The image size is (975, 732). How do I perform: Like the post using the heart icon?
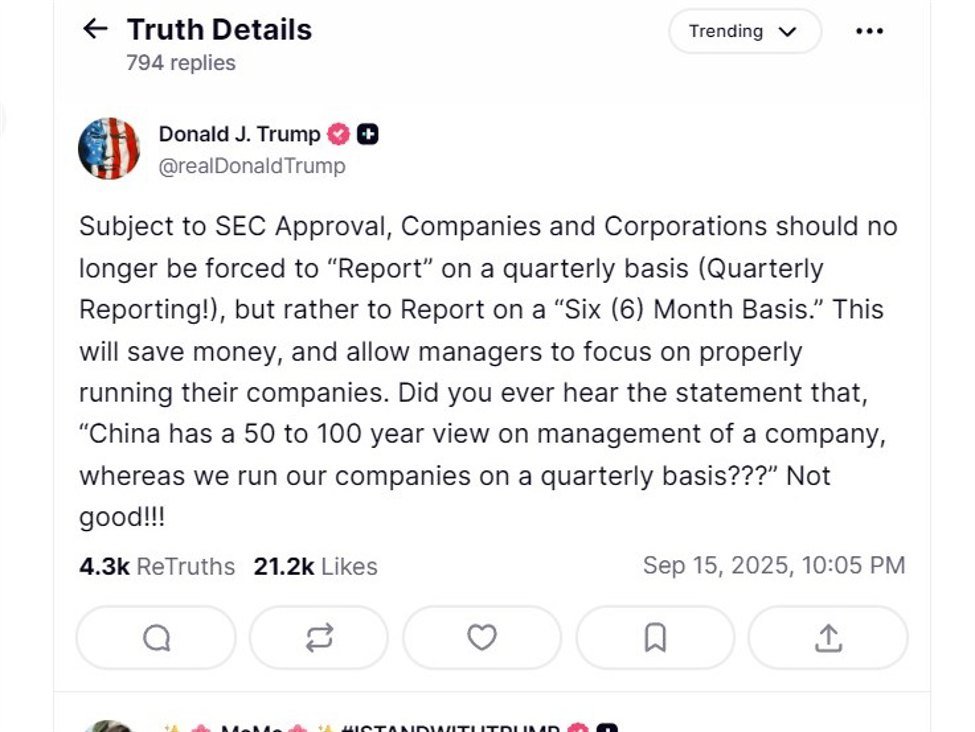(482, 637)
